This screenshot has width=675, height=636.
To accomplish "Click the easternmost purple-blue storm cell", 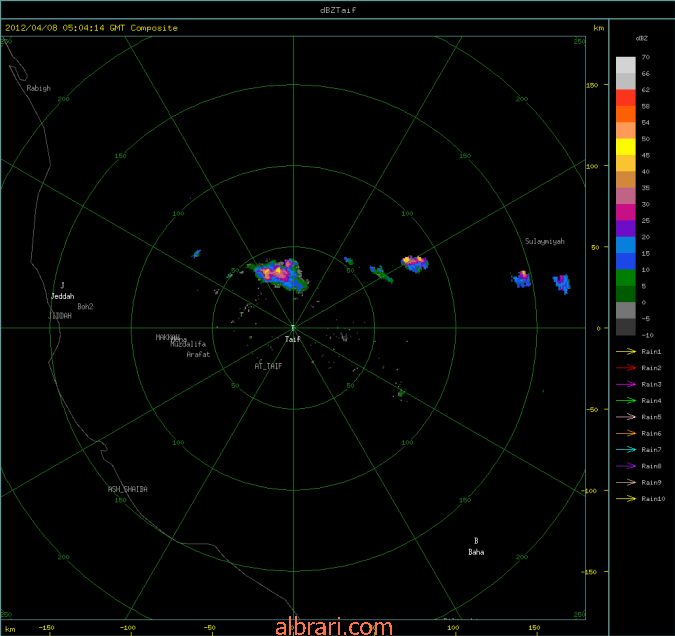I will pos(562,283).
